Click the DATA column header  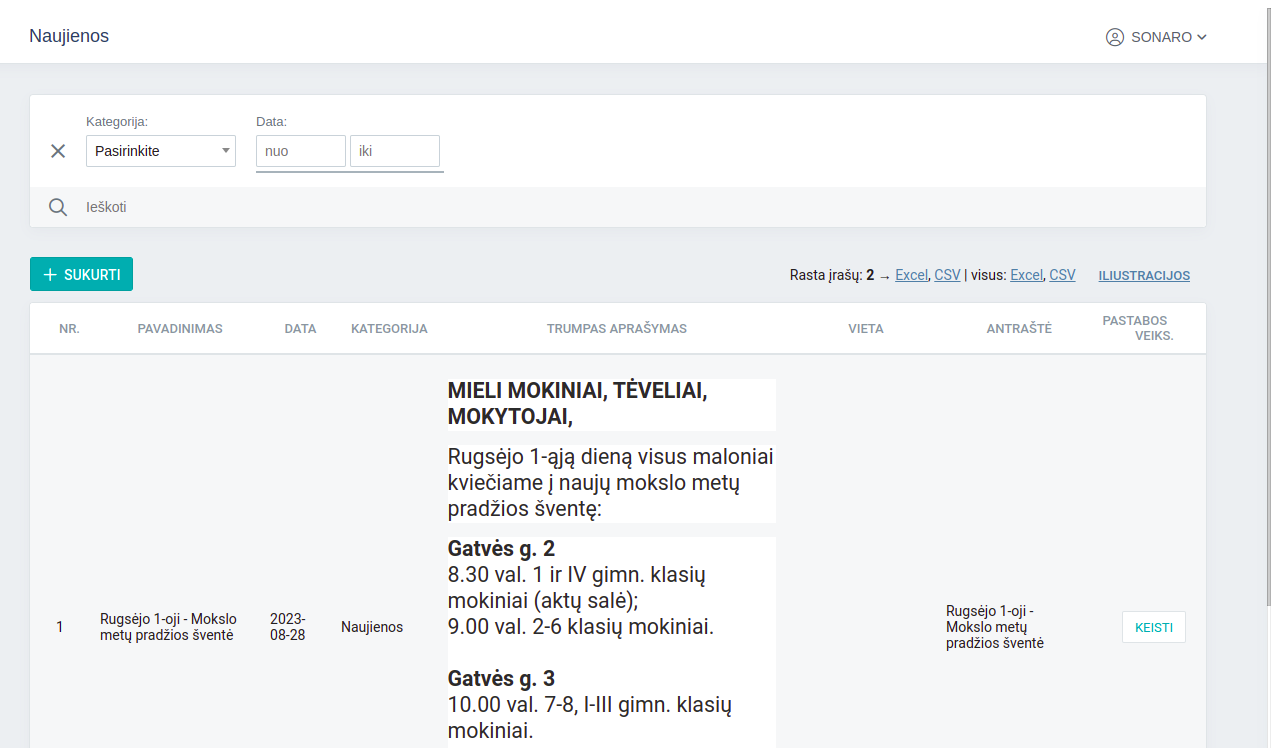click(300, 328)
